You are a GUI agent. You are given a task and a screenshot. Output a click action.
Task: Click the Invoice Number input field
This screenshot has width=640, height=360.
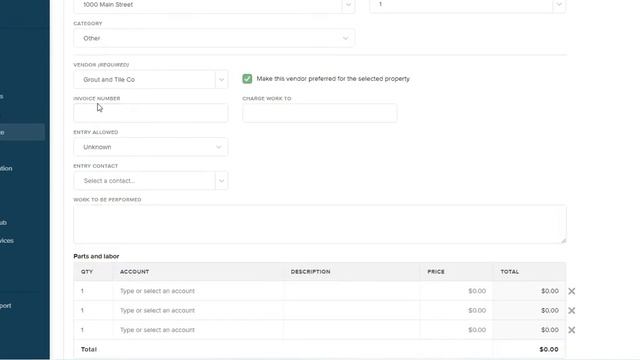coord(151,113)
